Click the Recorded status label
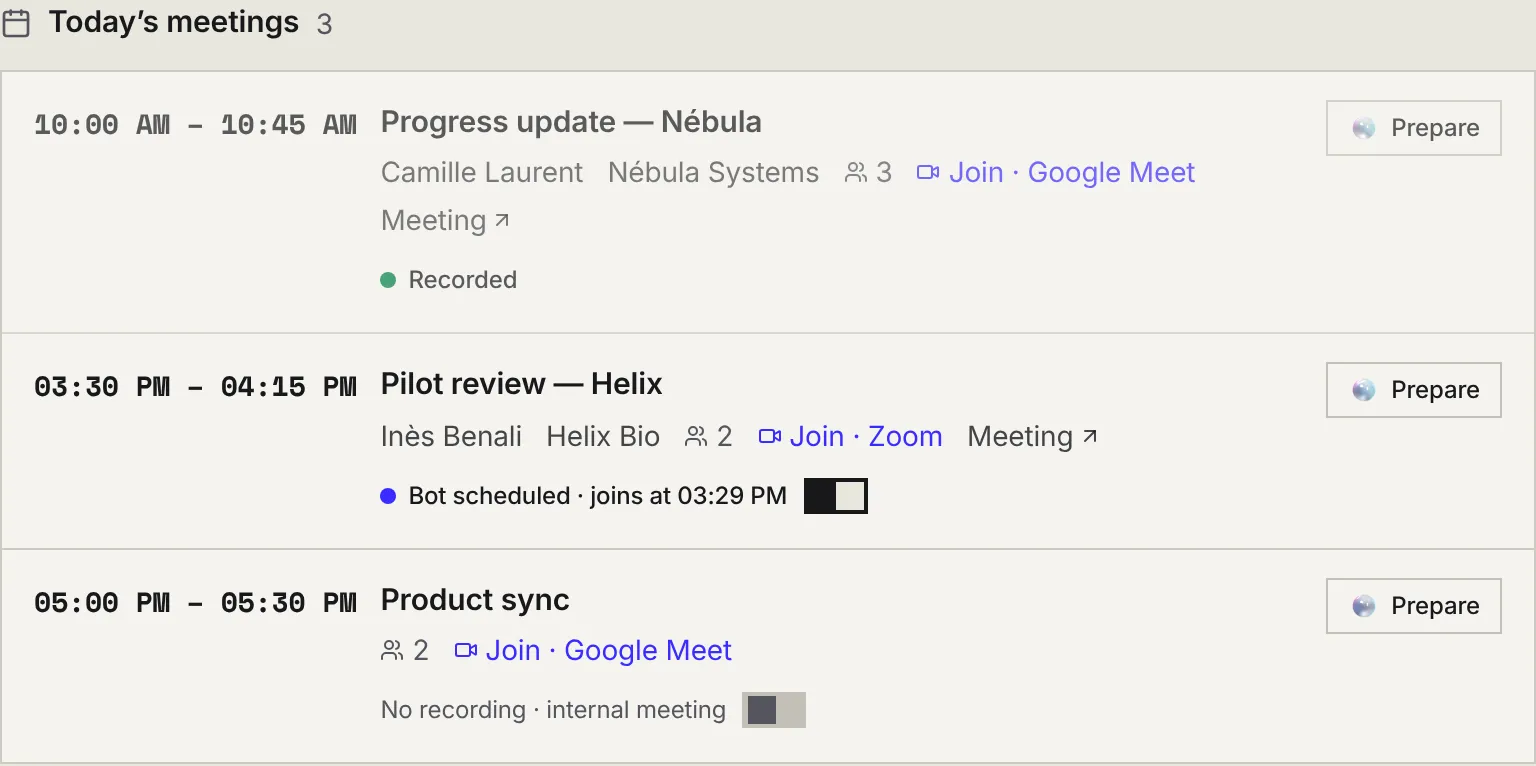This screenshot has width=1536, height=766. point(463,280)
